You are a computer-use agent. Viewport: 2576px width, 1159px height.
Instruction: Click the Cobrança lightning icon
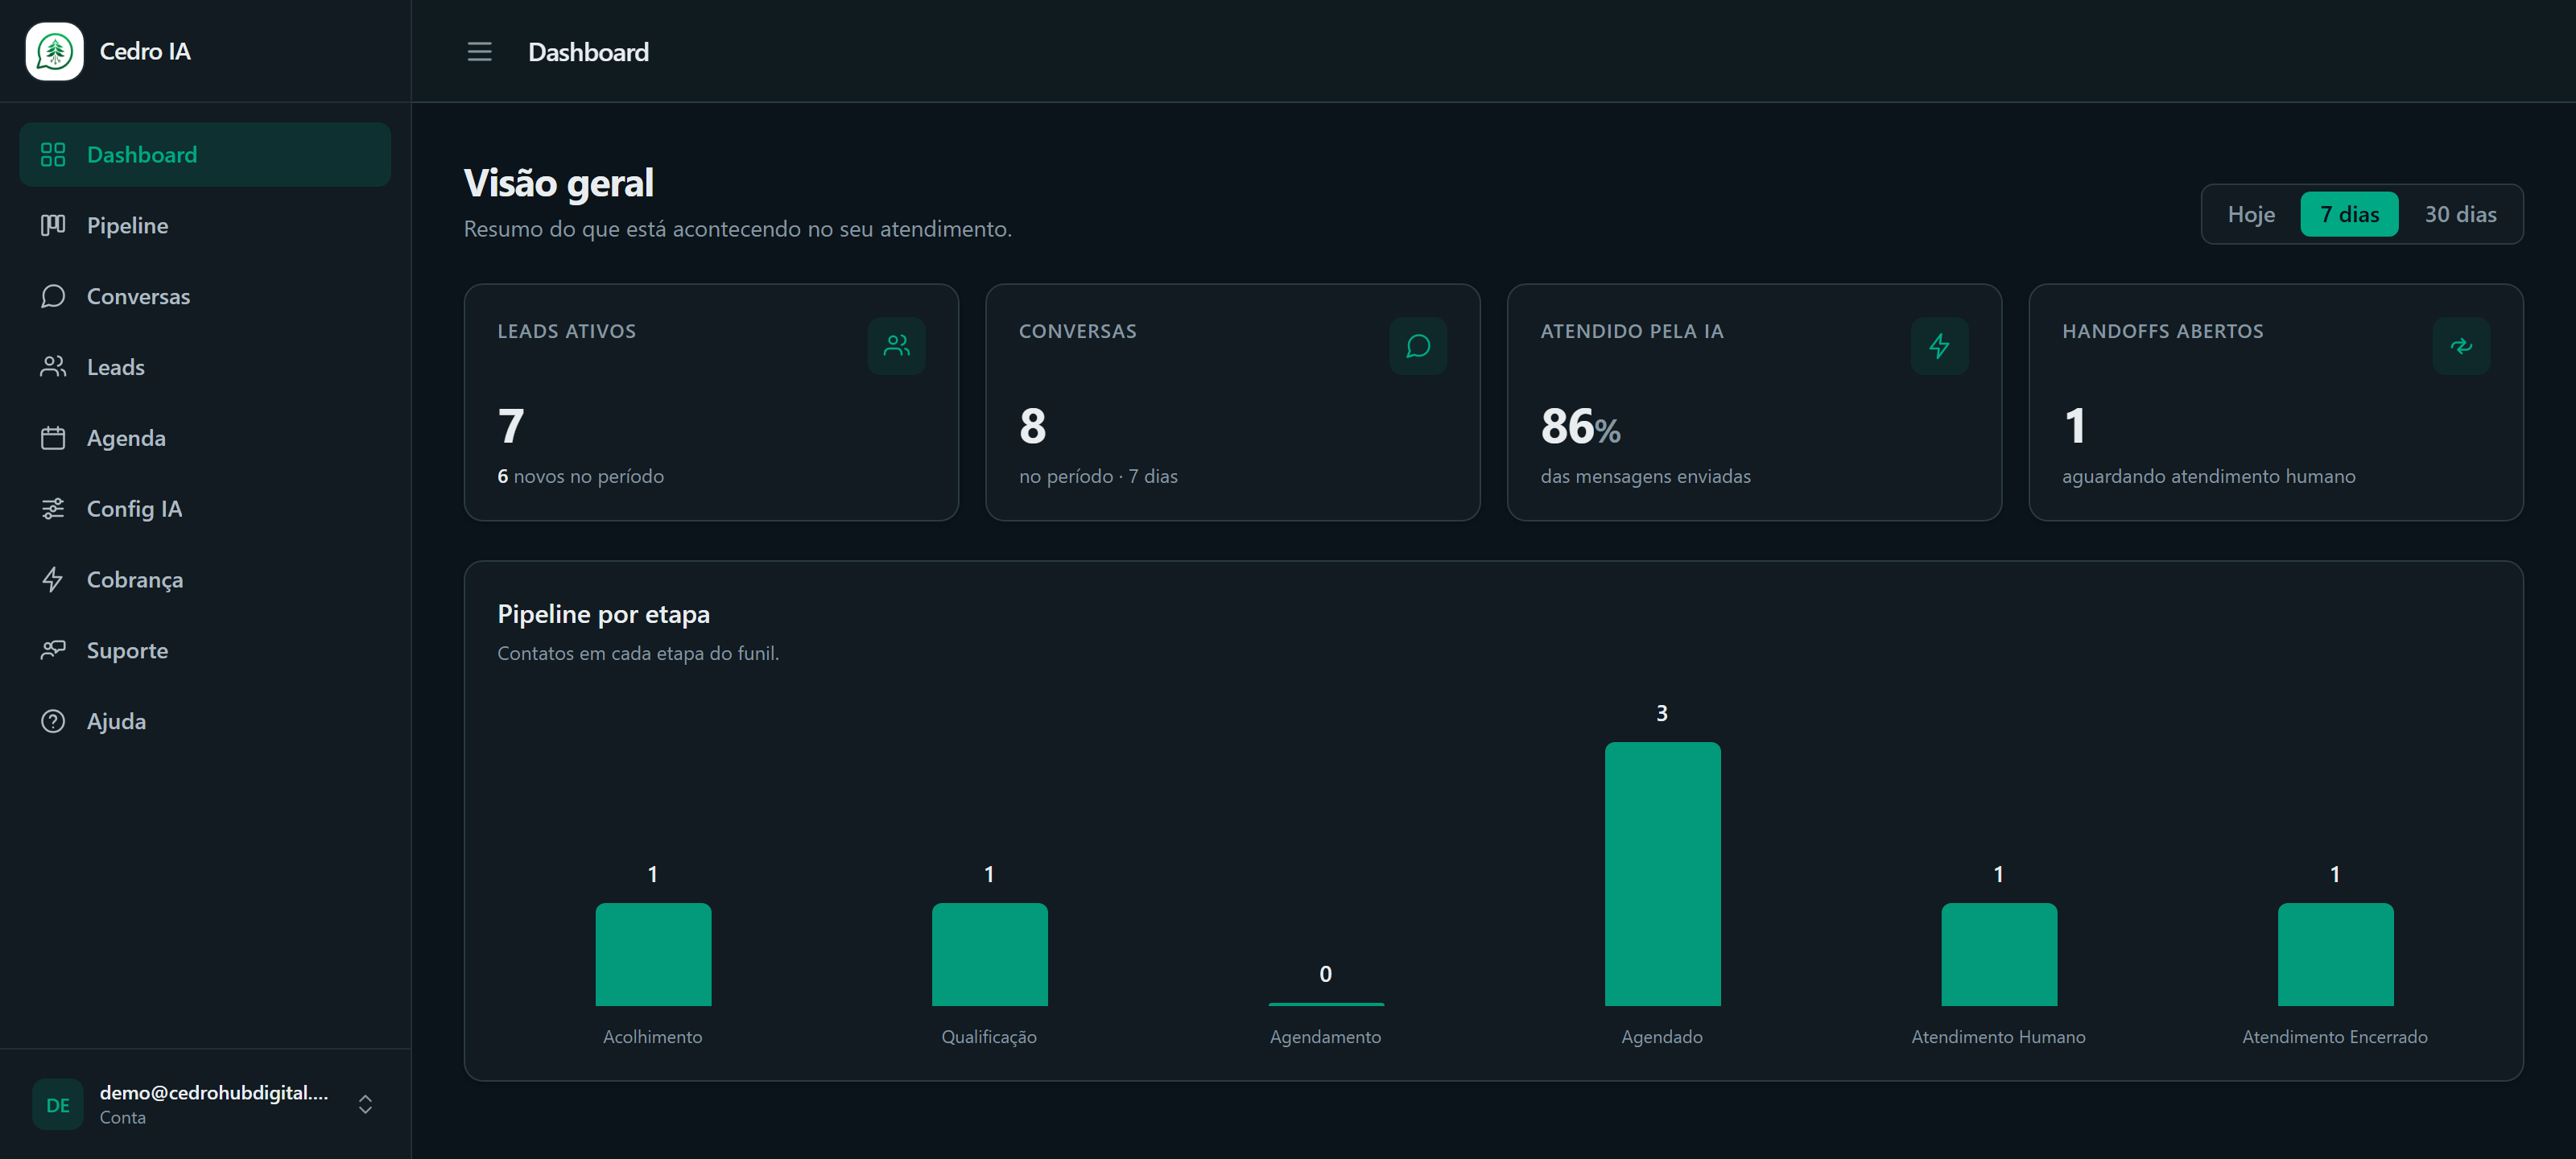point(53,580)
